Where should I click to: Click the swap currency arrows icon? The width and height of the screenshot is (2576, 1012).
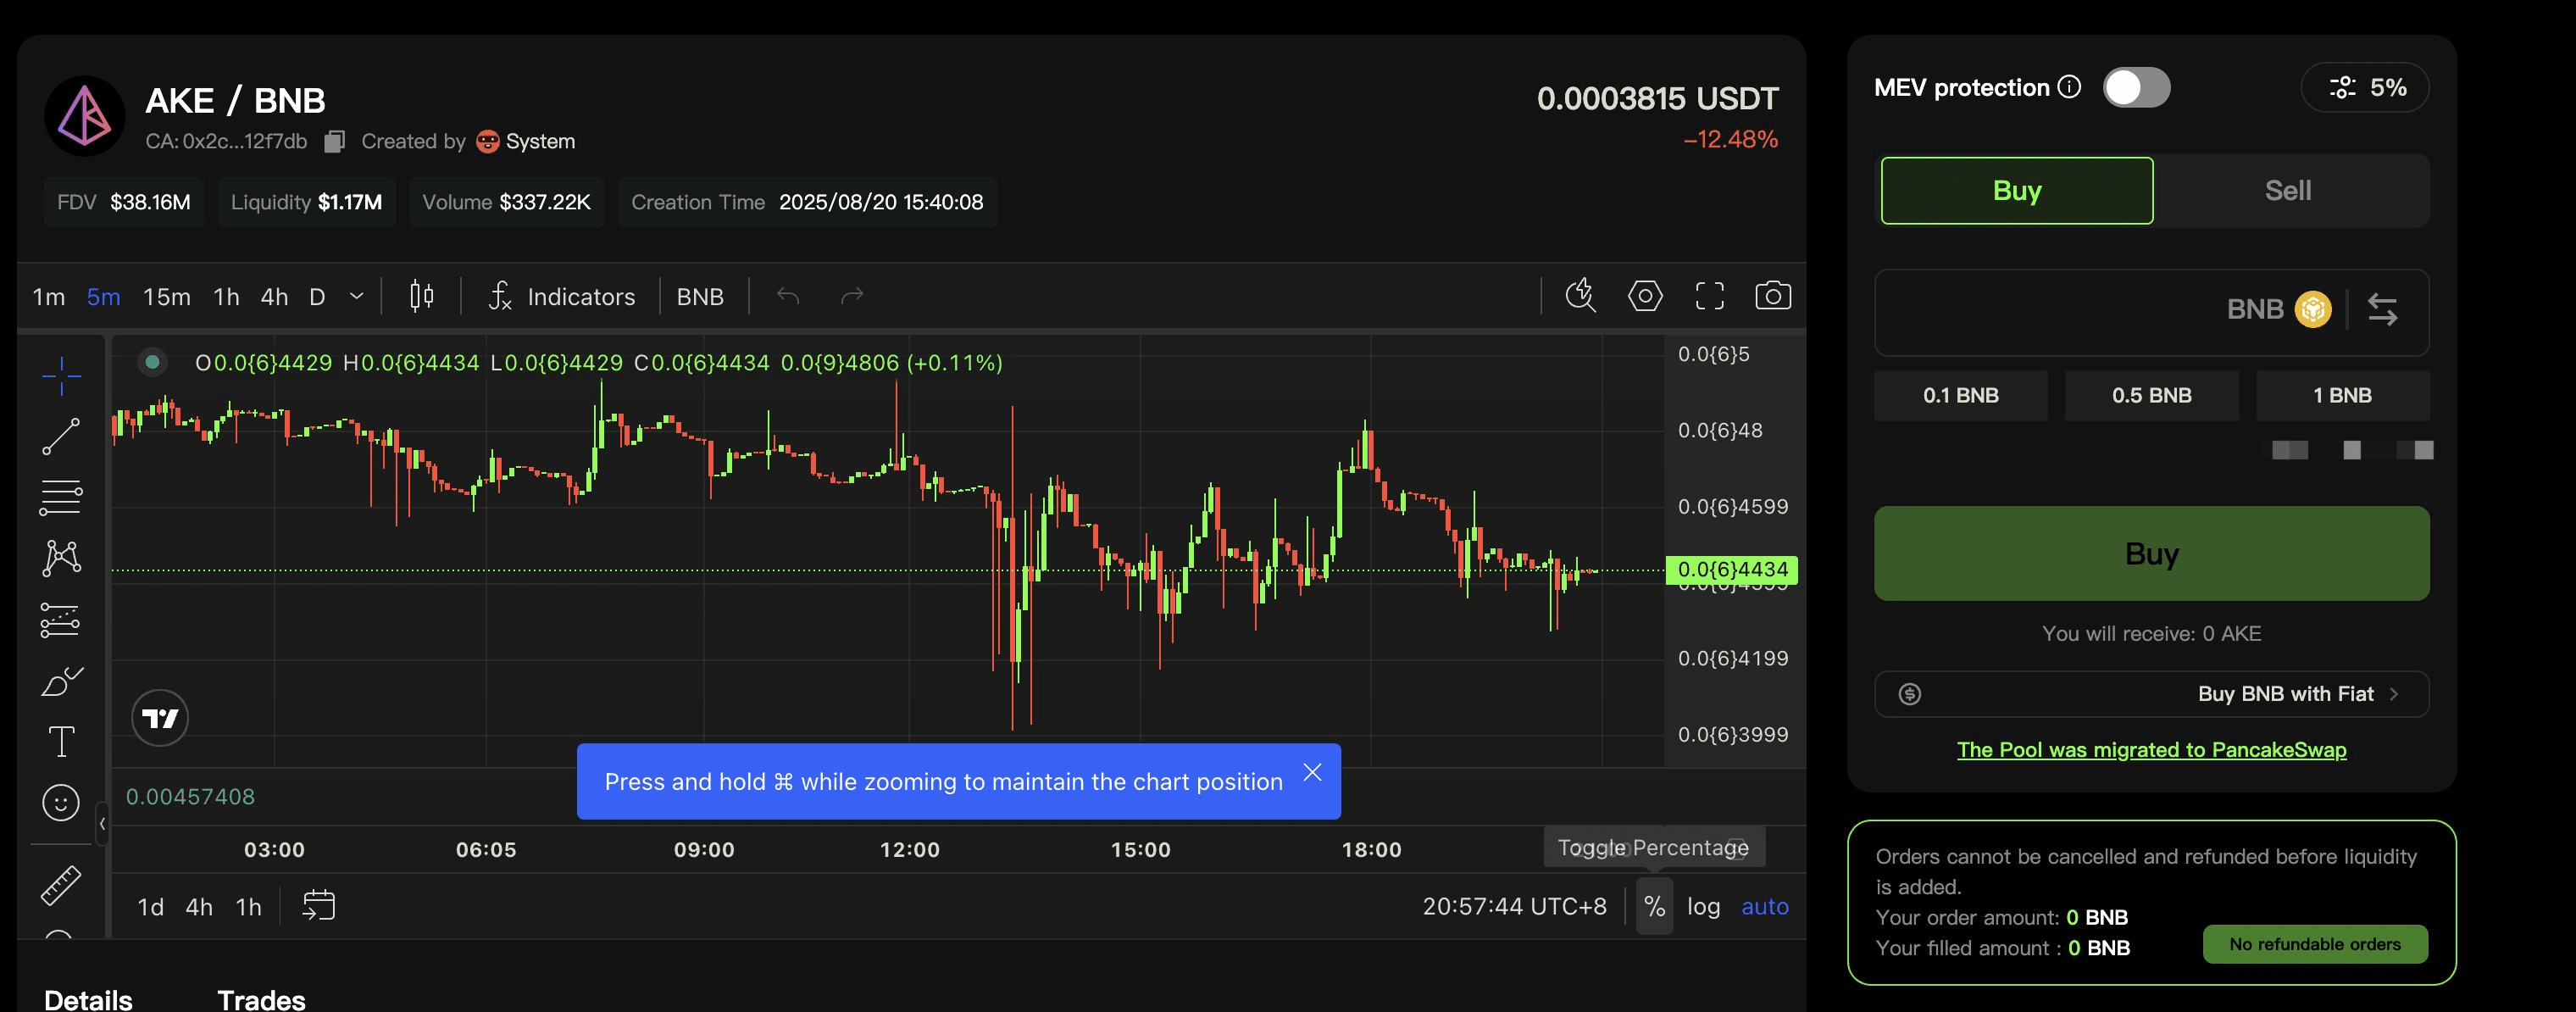pyautogui.click(x=2383, y=310)
